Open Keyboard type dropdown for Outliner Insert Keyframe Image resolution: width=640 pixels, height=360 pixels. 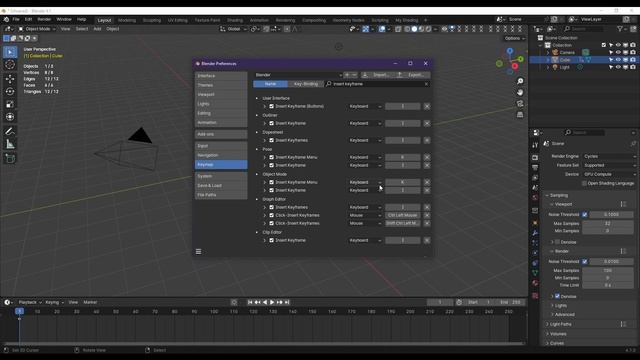pyautogui.click(x=365, y=123)
